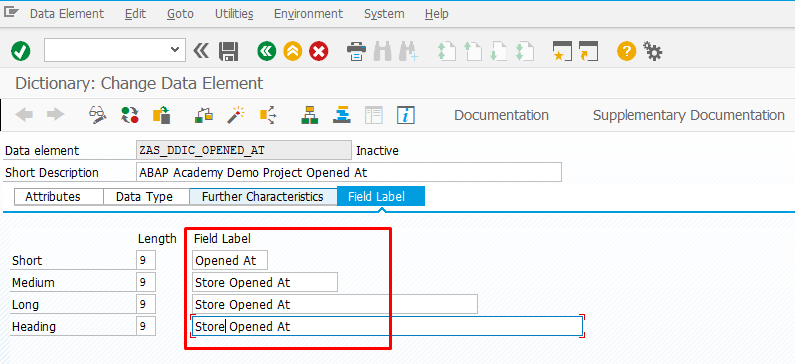
Task: Display object list hierarchy icon
Action: pos(309,115)
